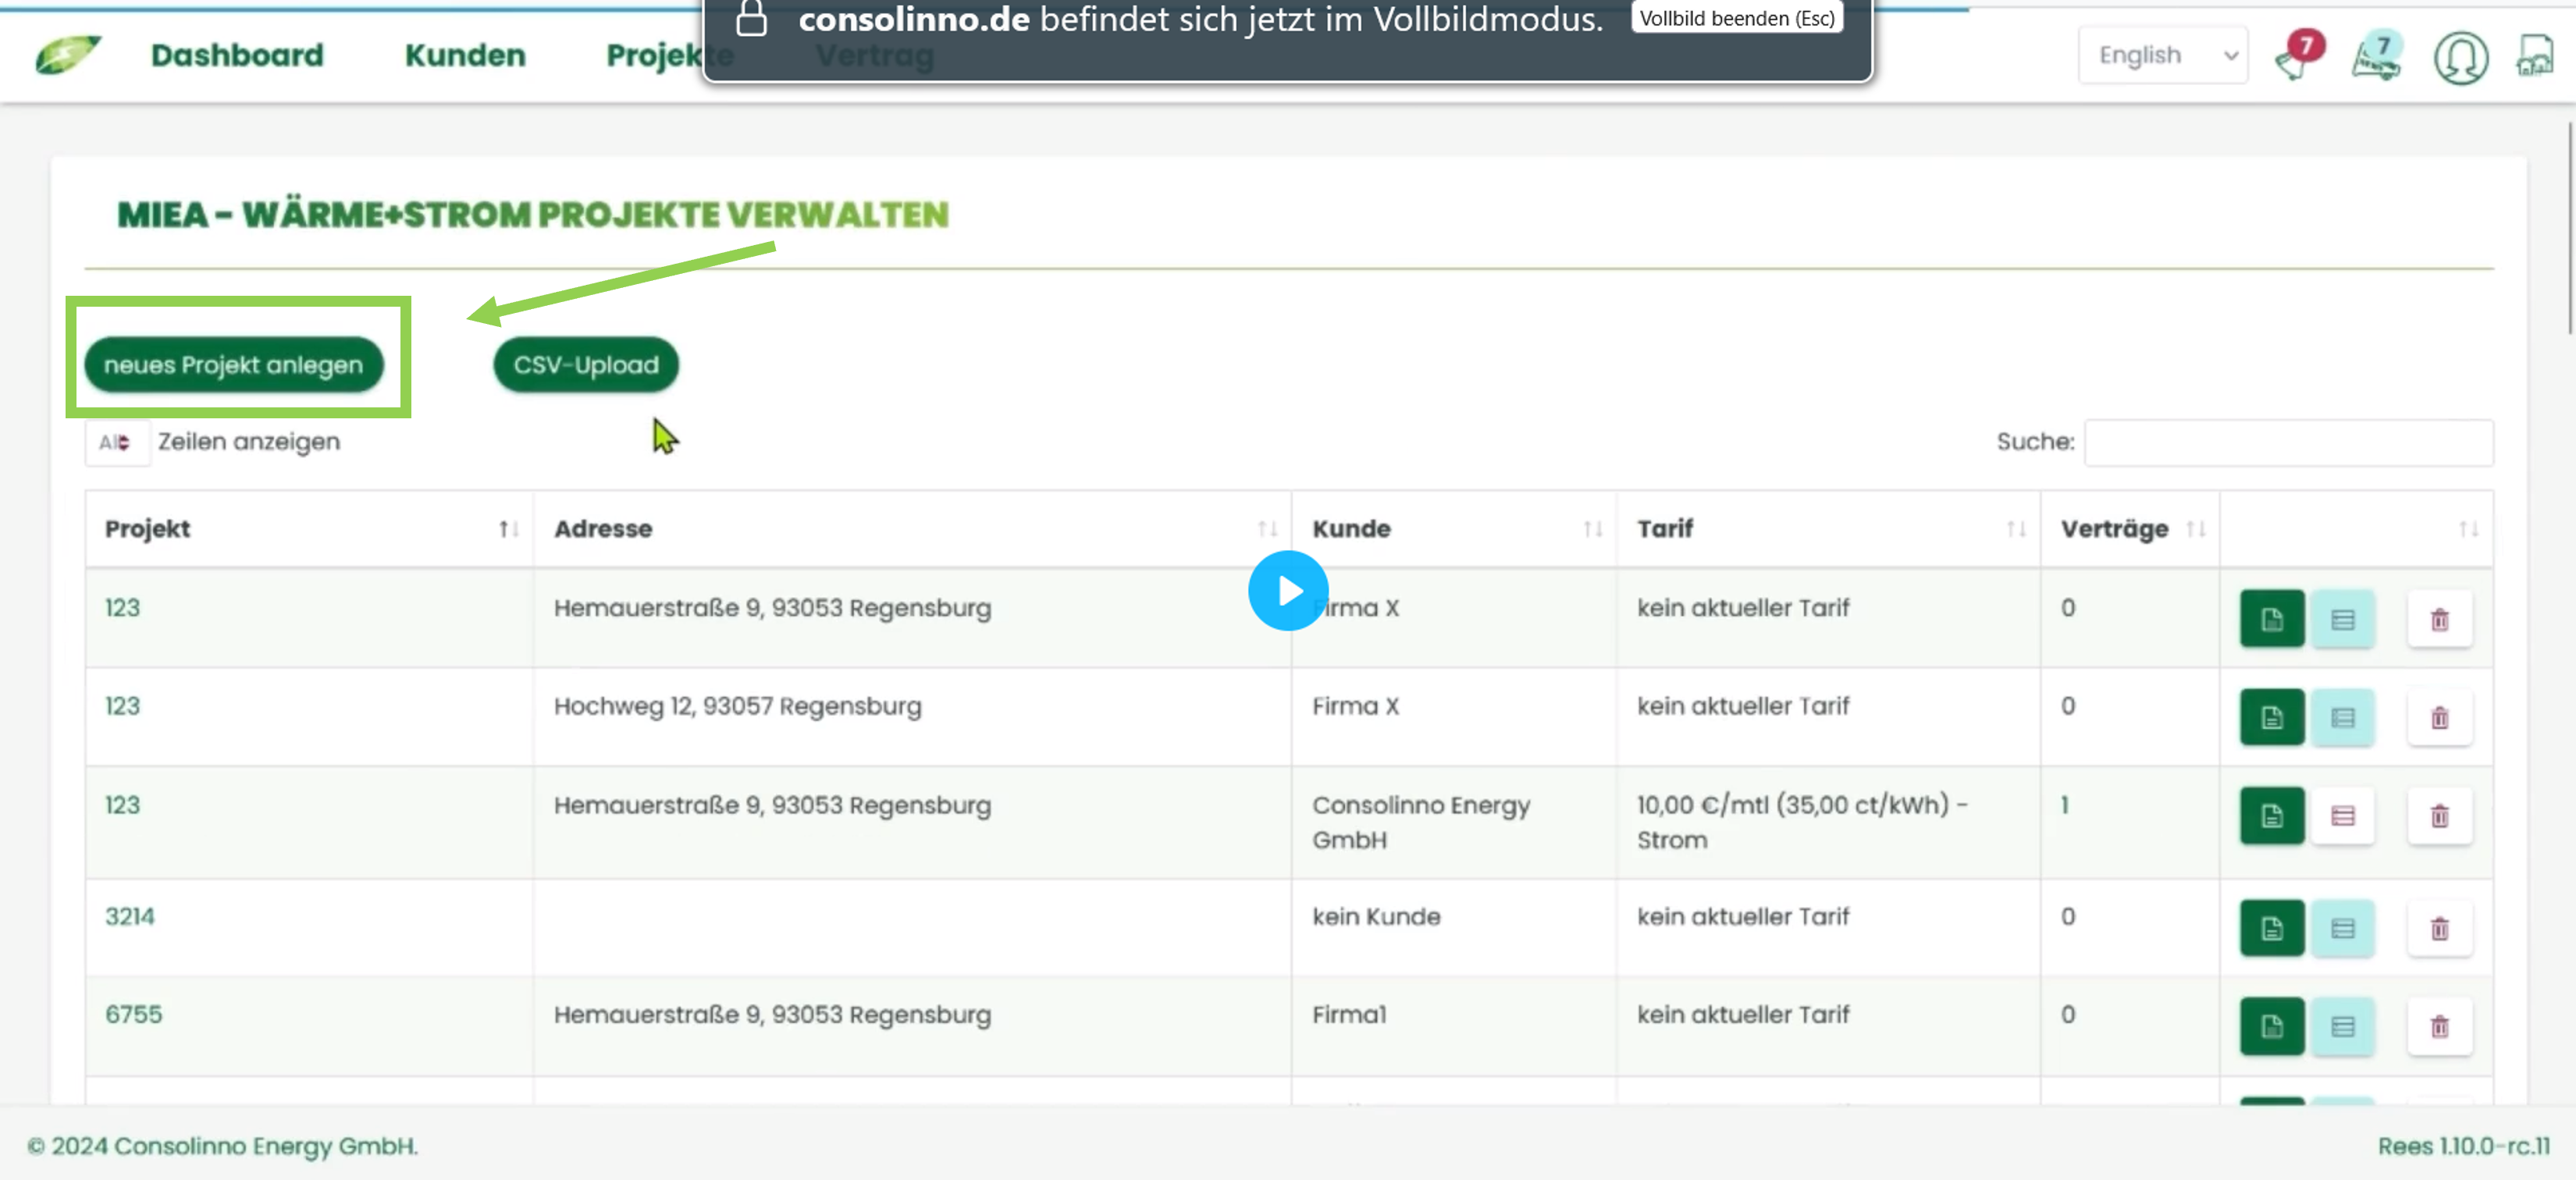Open project 123 link in Hochweg 12 row
2576x1180 pixels.
click(122, 706)
